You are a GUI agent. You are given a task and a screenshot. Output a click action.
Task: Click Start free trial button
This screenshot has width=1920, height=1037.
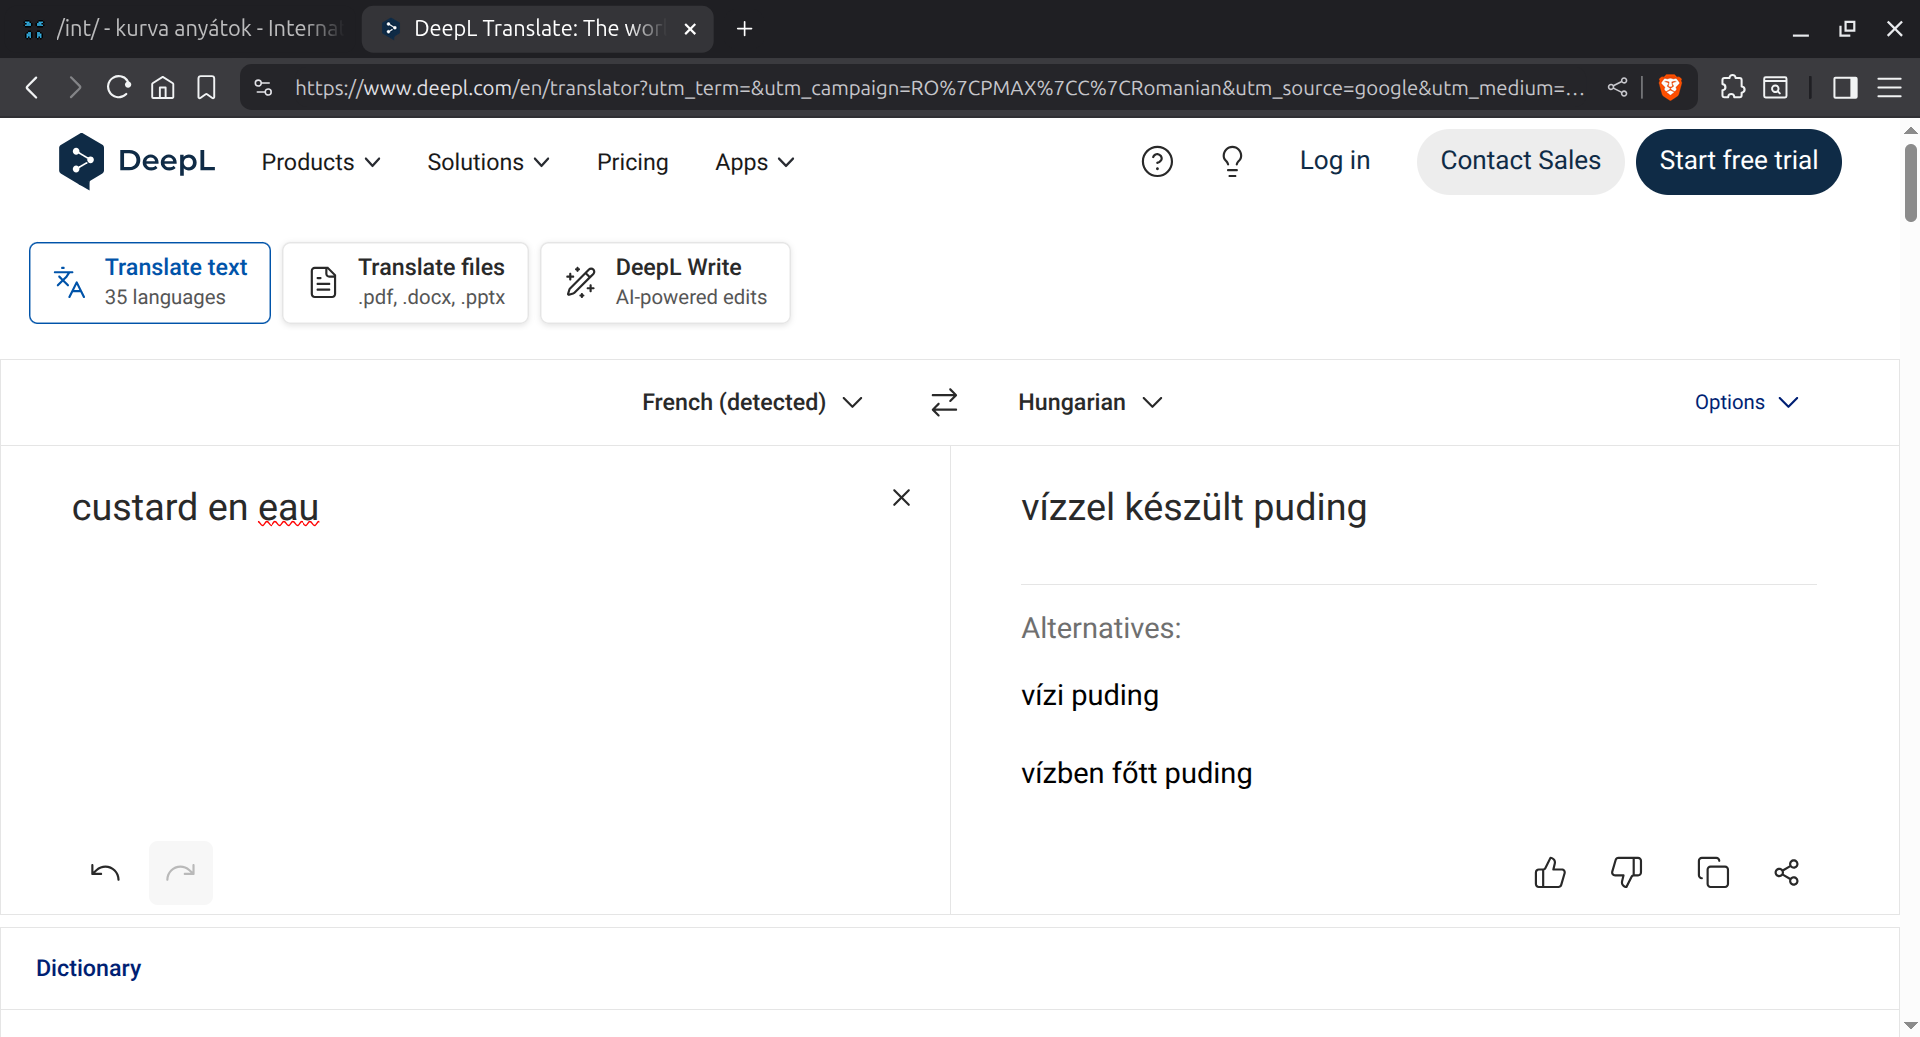(1738, 161)
